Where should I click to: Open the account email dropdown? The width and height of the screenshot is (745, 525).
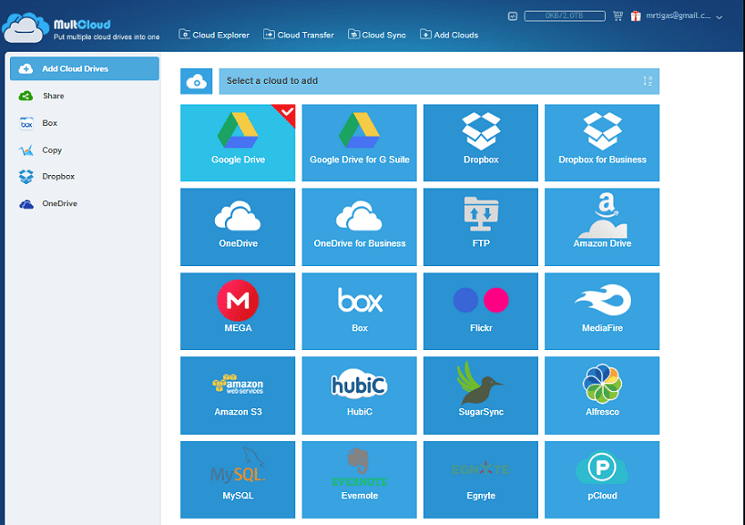(684, 16)
